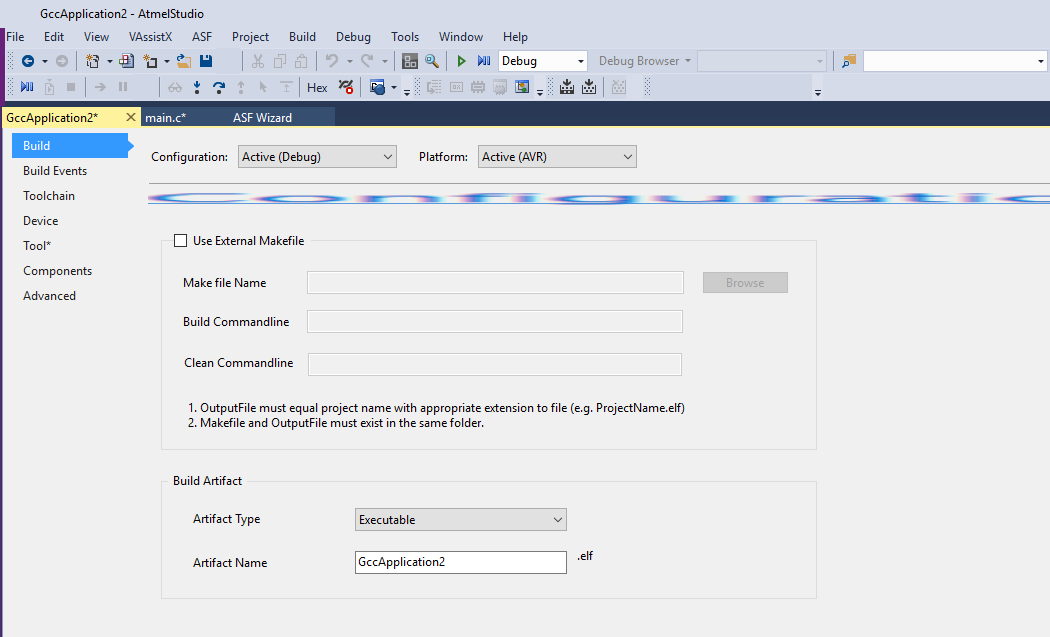This screenshot has width=1050, height=637.
Task: Close the GccApplication2* tab
Action: 131,117
